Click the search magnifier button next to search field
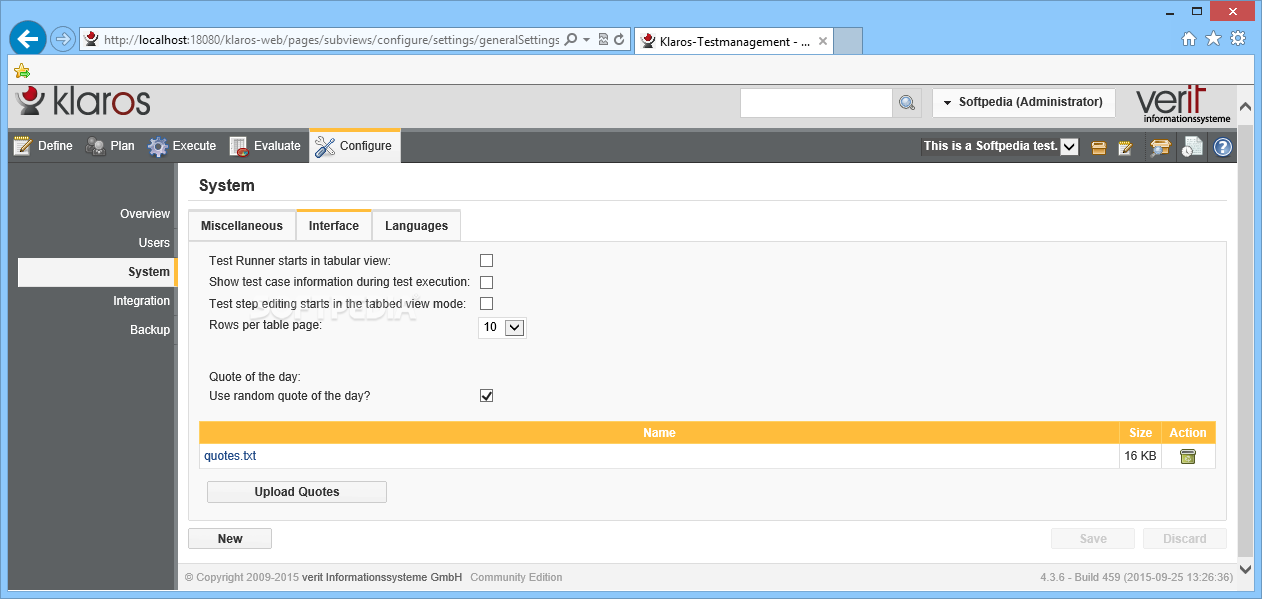This screenshot has height=599, width=1262. (906, 103)
